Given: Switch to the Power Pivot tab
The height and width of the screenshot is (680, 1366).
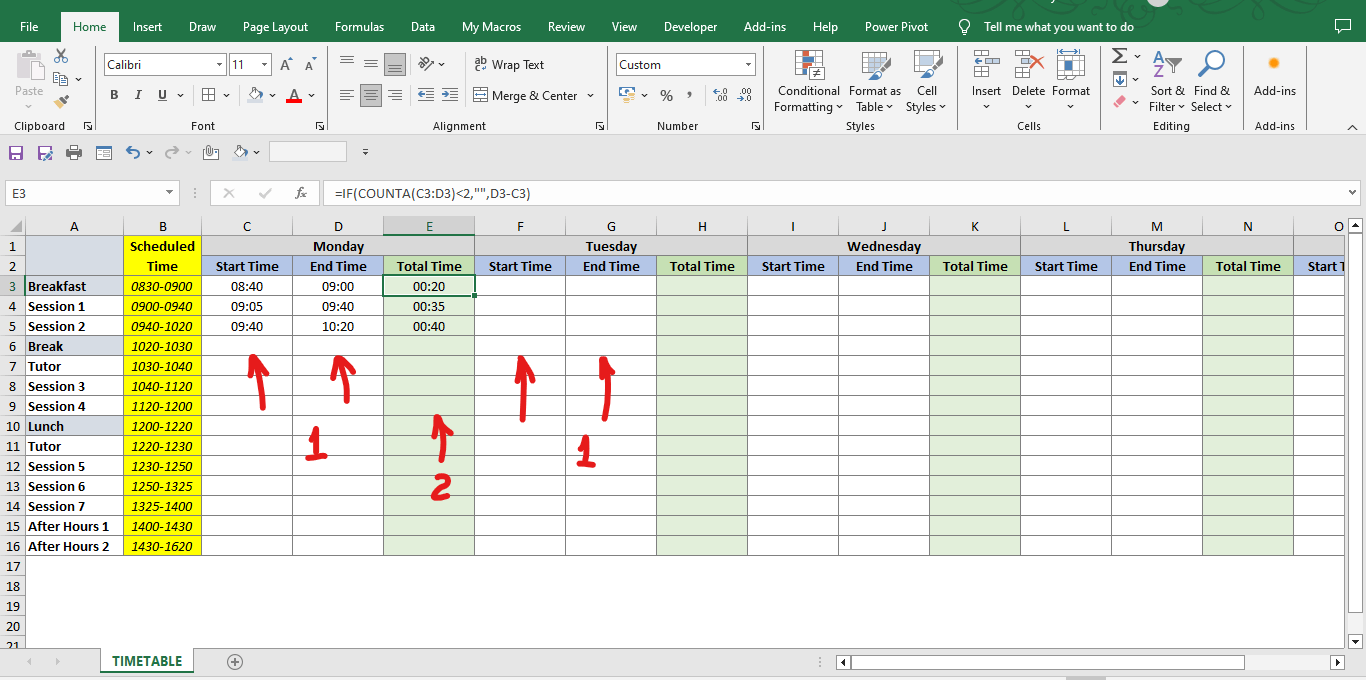Looking at the screenshot, I should click(896, 27).
